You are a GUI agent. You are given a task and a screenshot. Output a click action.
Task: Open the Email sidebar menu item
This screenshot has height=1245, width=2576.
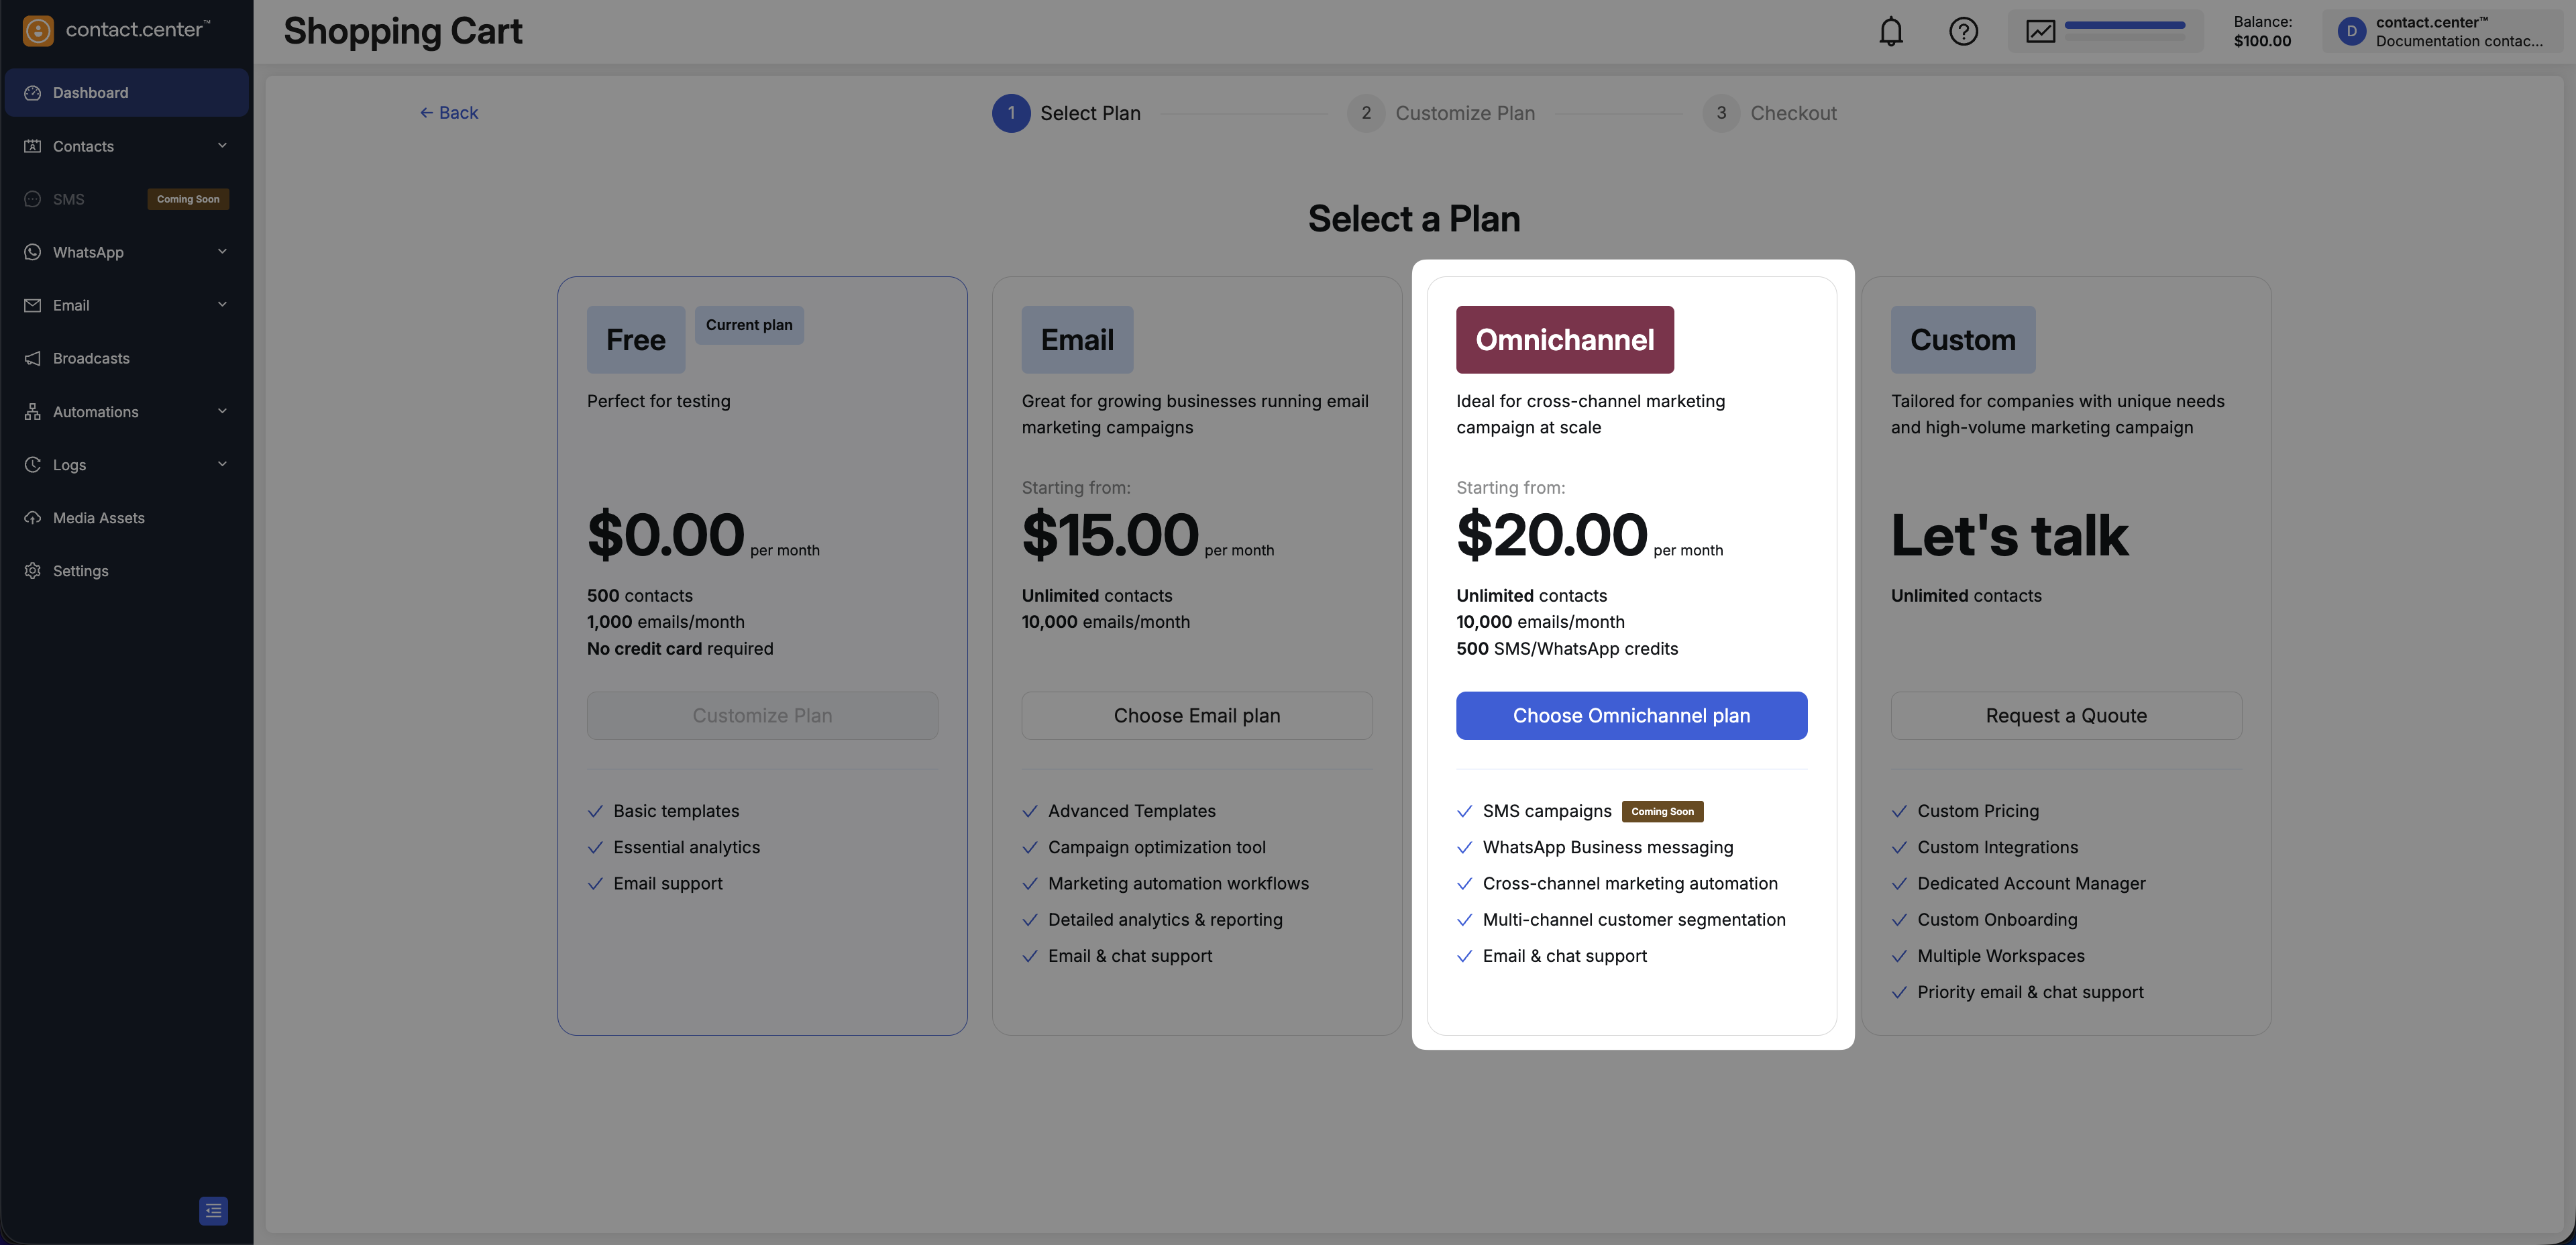coord(71,305)
